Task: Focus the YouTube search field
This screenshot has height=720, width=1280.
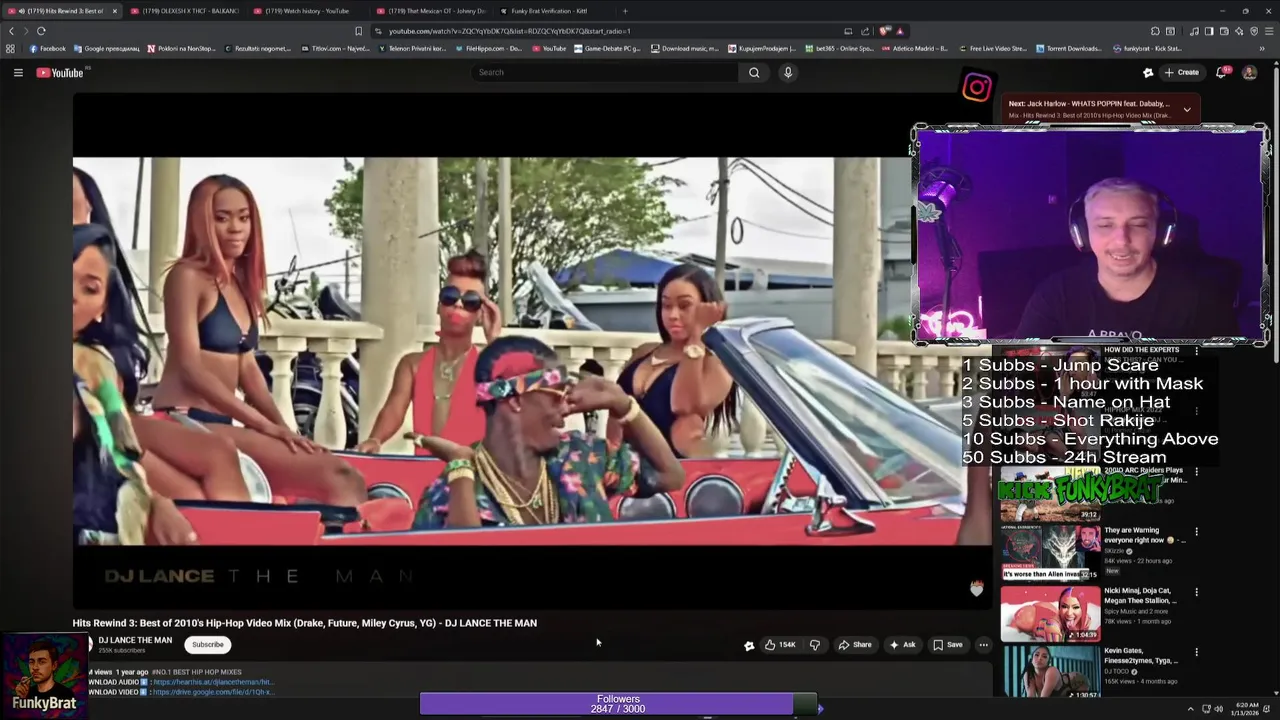Action: 605,72
